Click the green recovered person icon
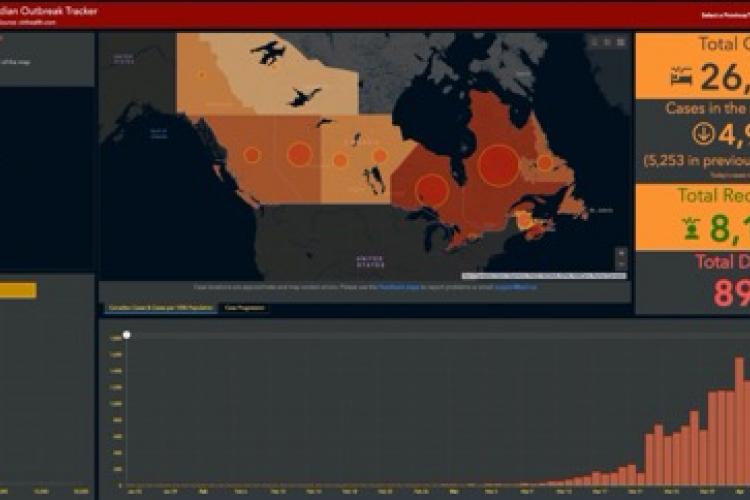 coord(691,228)
